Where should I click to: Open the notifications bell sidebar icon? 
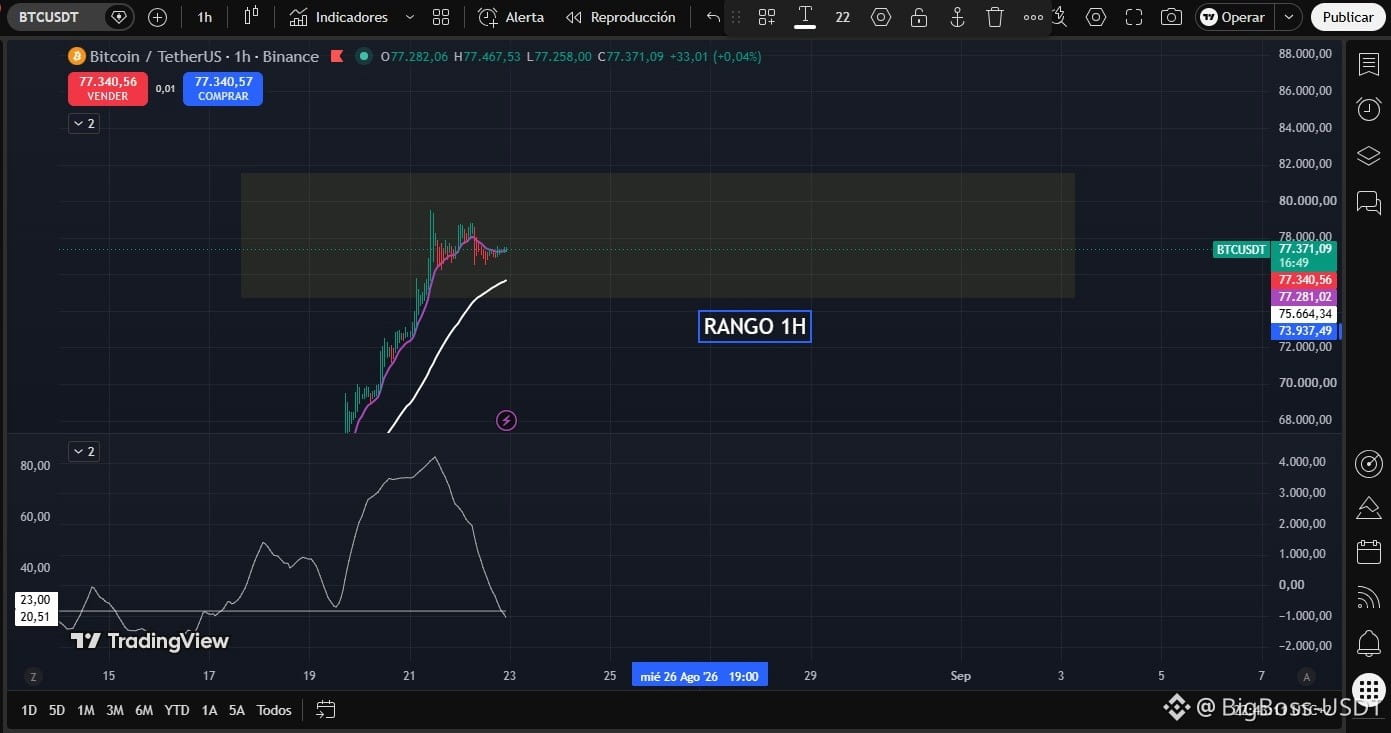tap(1368, 643)
